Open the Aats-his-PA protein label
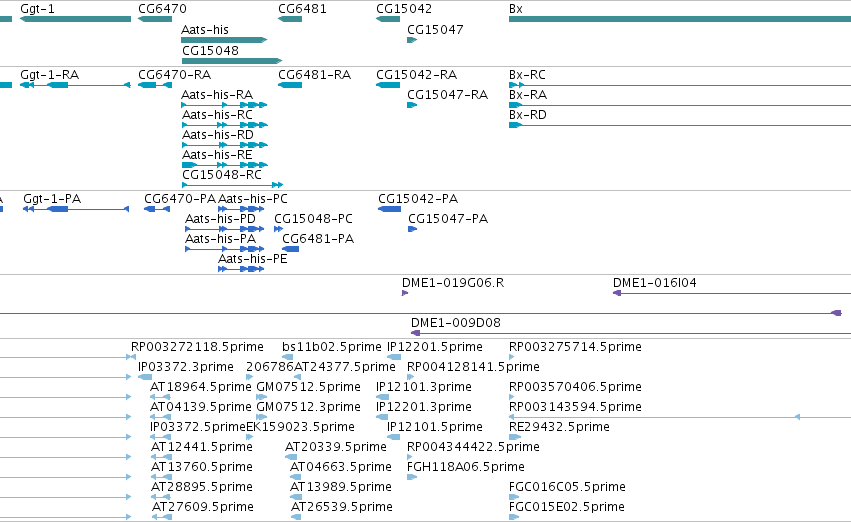 pyautogui.click(x=220, y=239)
